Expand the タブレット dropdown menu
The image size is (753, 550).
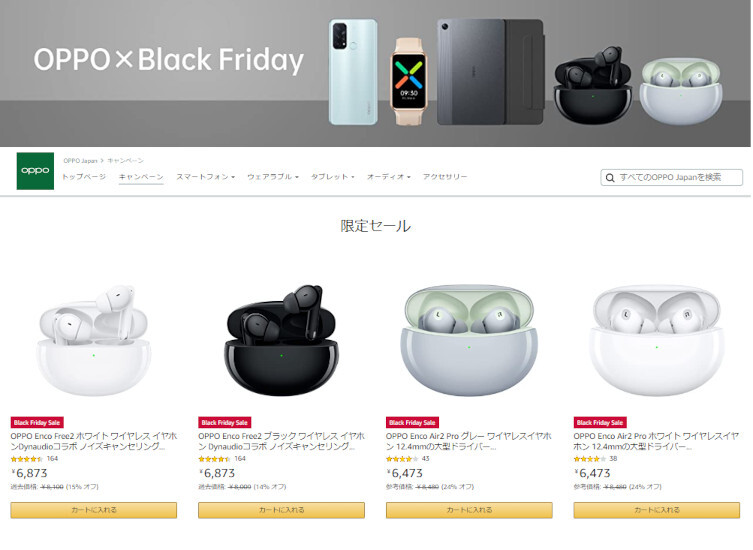click(332, 177)
